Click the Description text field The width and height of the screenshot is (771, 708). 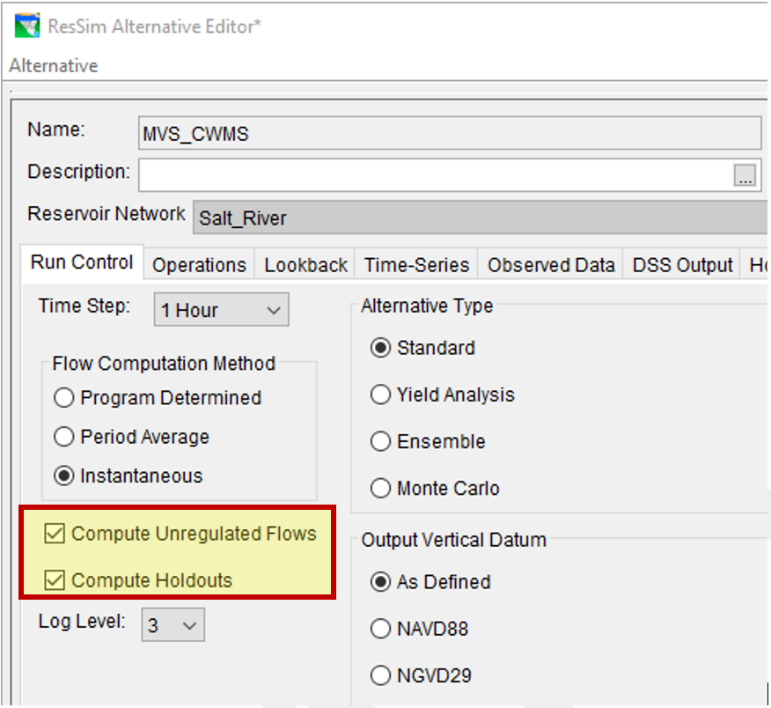pyautogui.click(x=435, y=174)
